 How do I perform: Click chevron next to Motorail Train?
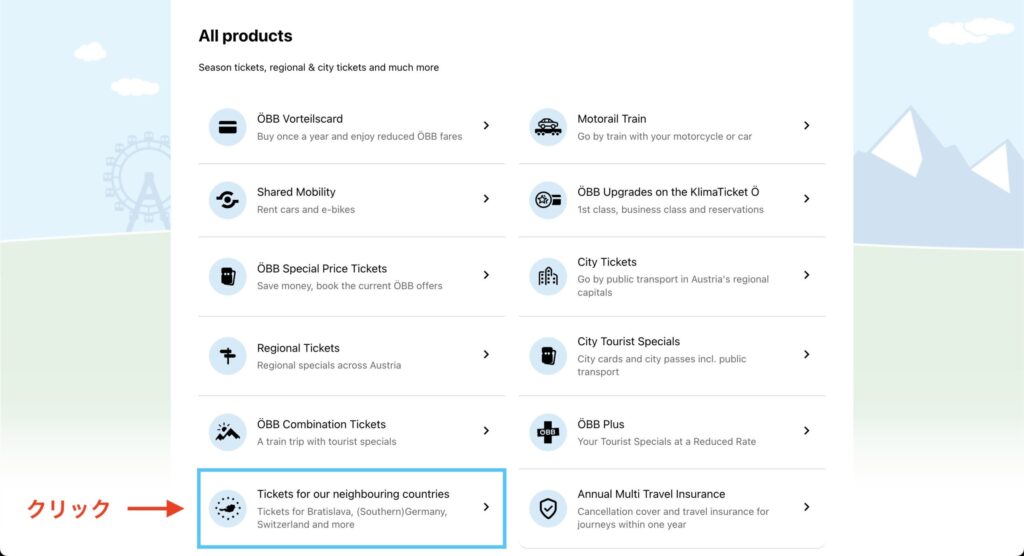(806, 126)
